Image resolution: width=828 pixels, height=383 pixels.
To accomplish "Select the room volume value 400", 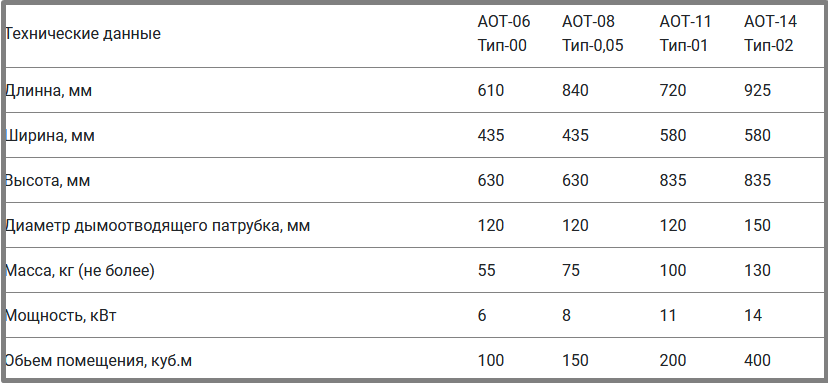I will pyautogui.click(x=757, y=360).
